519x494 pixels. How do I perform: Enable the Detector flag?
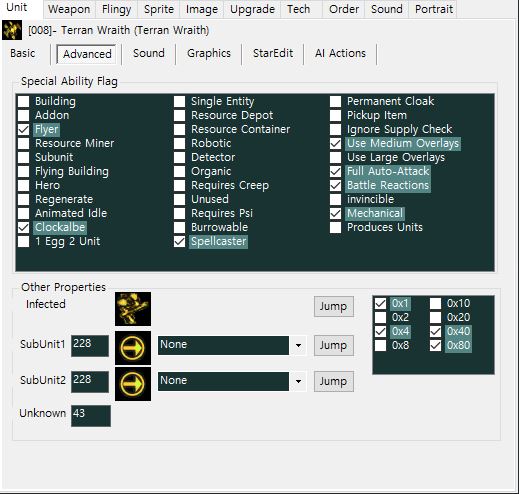pyautogui.click(x=180, y=157)
